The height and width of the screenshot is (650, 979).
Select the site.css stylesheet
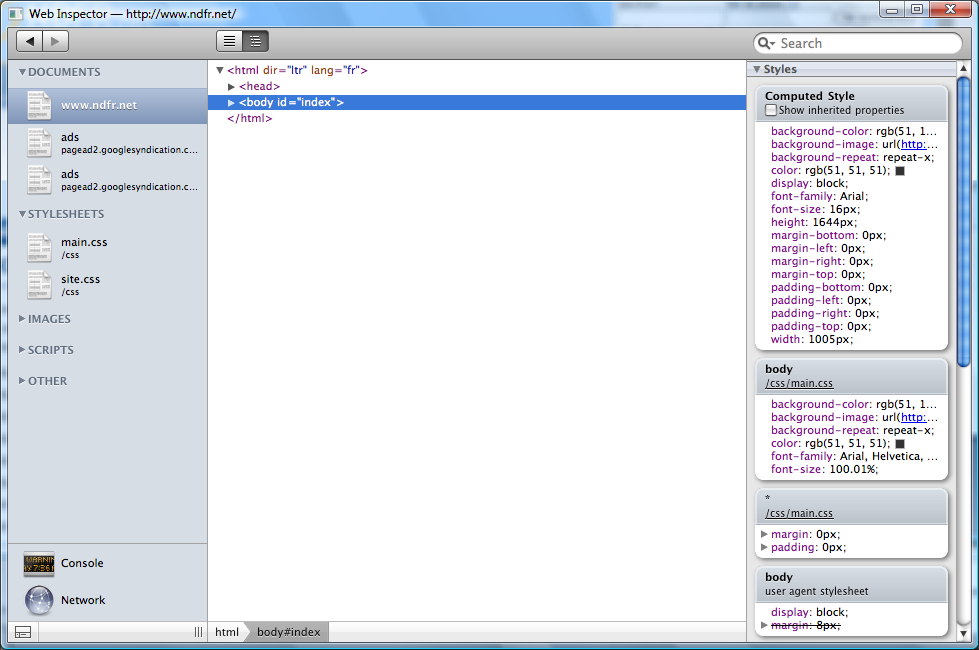point(80,279)
